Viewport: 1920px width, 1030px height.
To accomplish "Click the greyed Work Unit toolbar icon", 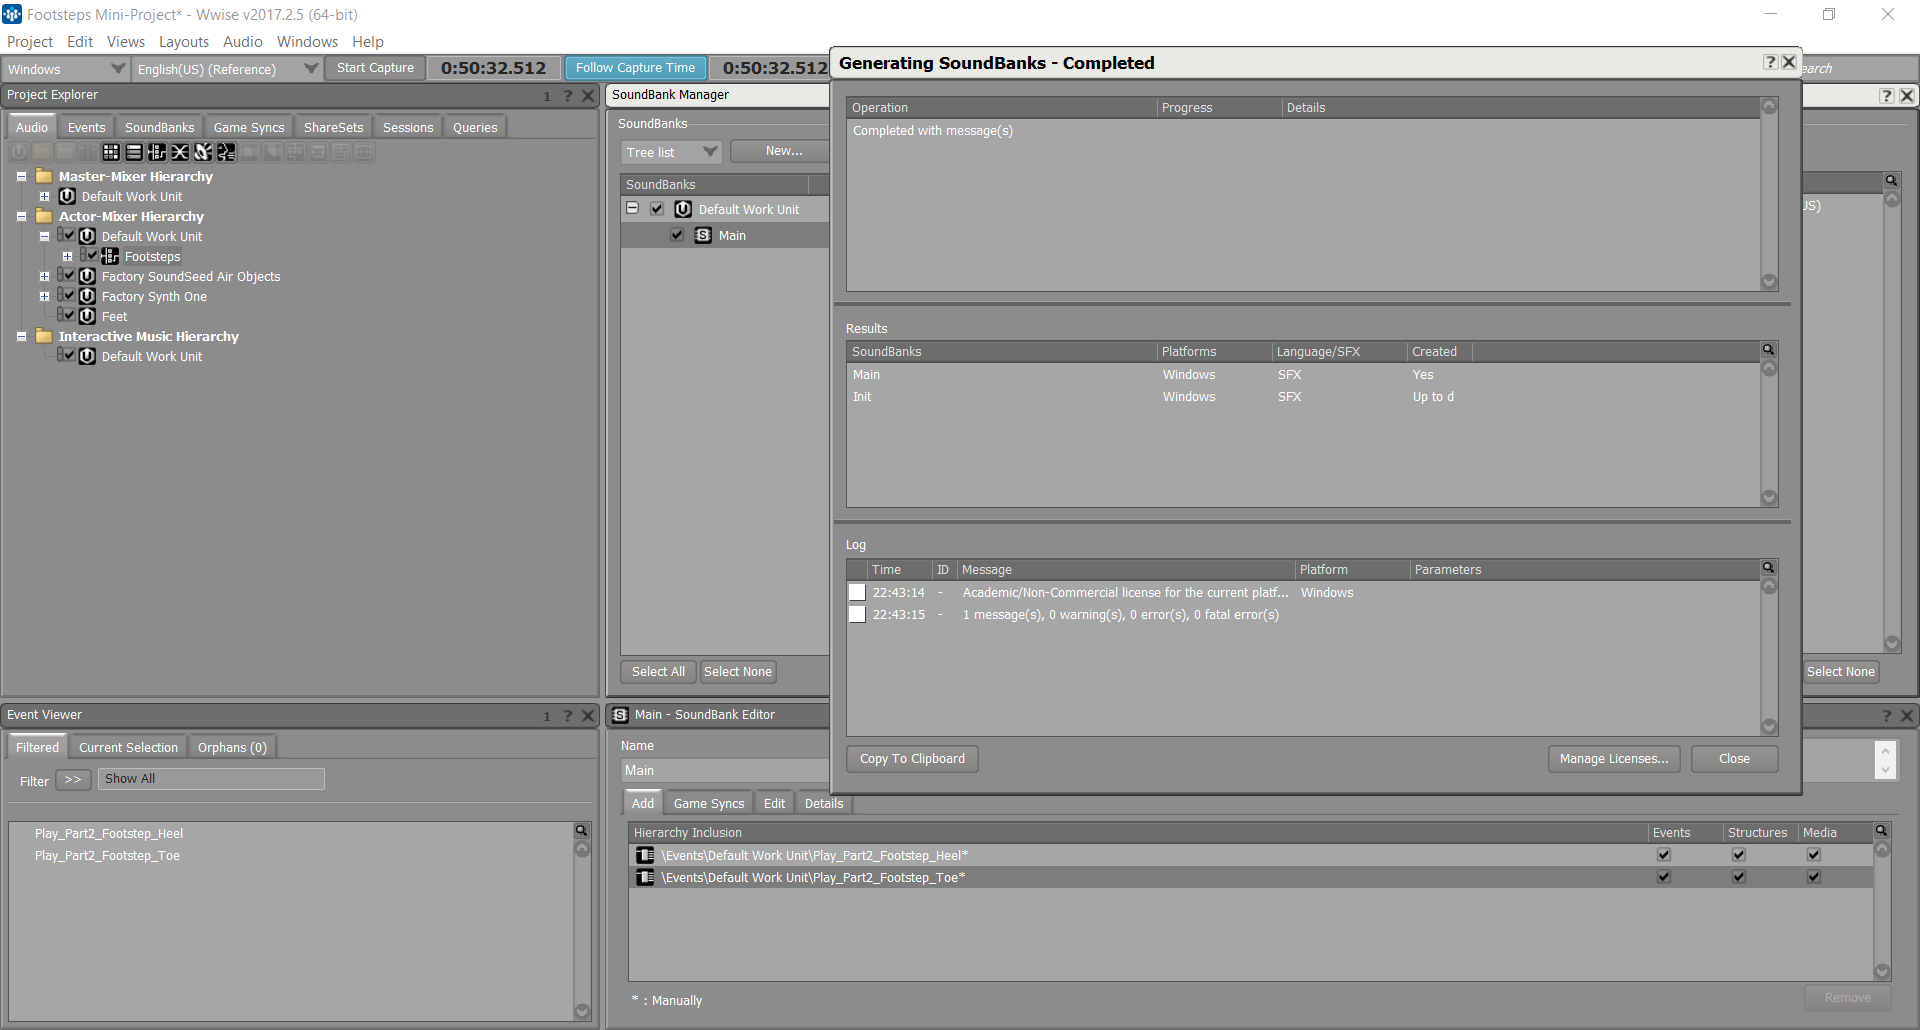I will pyautogui.click(x=19, y=152).
